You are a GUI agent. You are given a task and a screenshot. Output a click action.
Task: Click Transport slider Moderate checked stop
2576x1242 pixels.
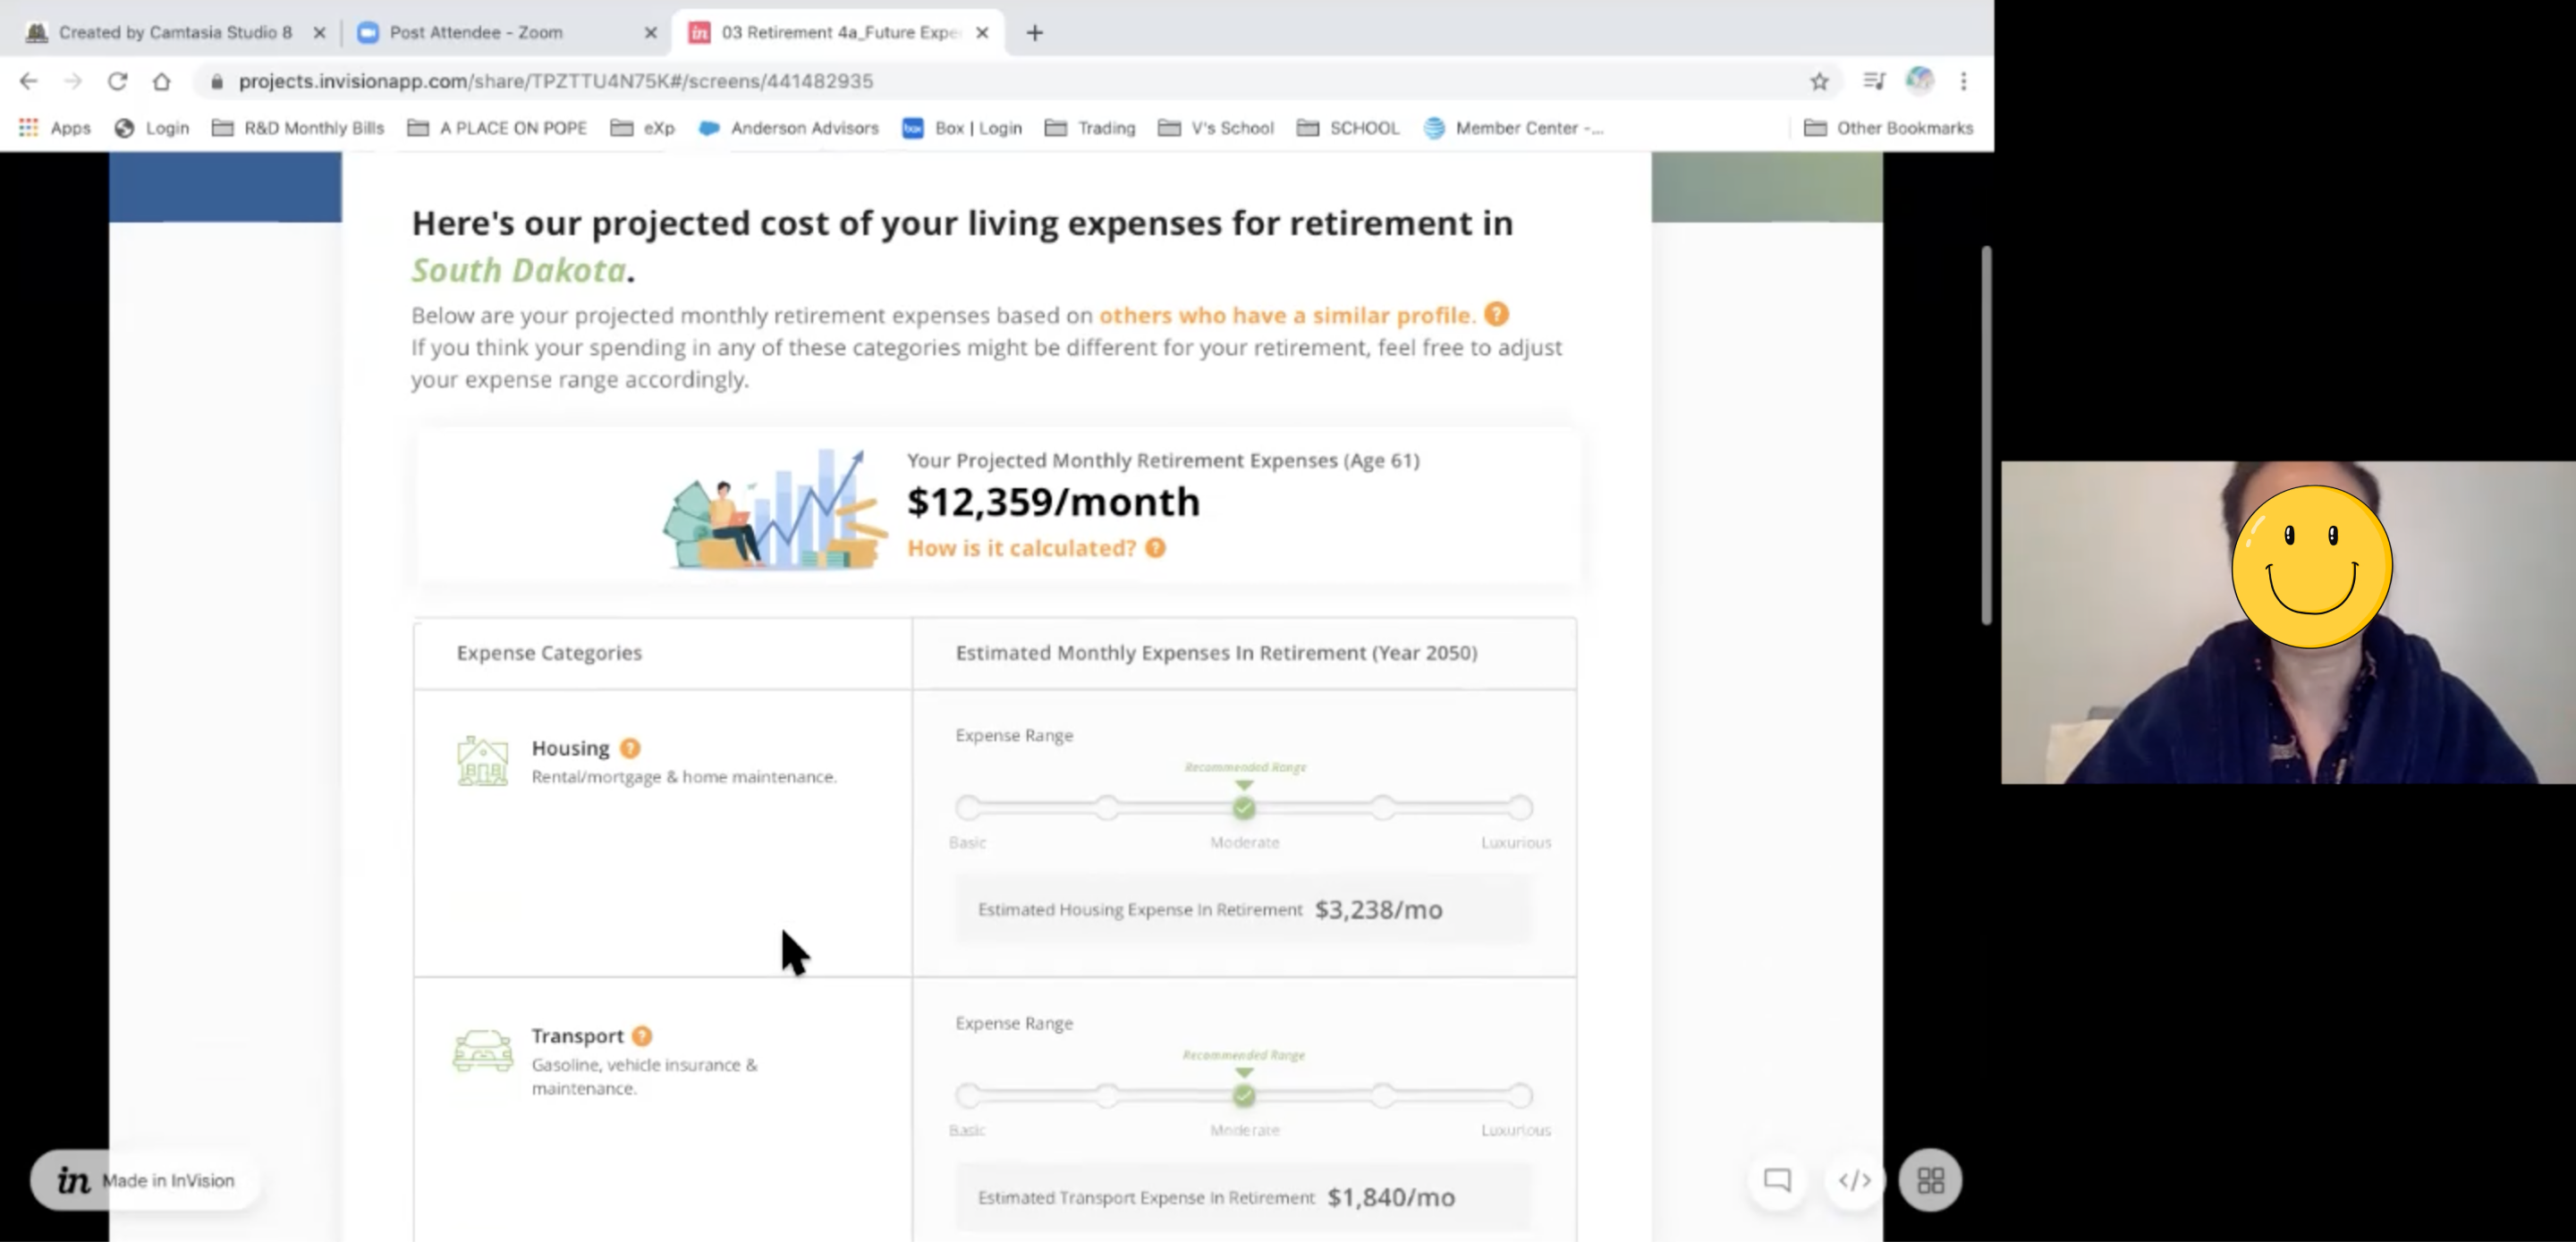(x=1244, y=1096)
